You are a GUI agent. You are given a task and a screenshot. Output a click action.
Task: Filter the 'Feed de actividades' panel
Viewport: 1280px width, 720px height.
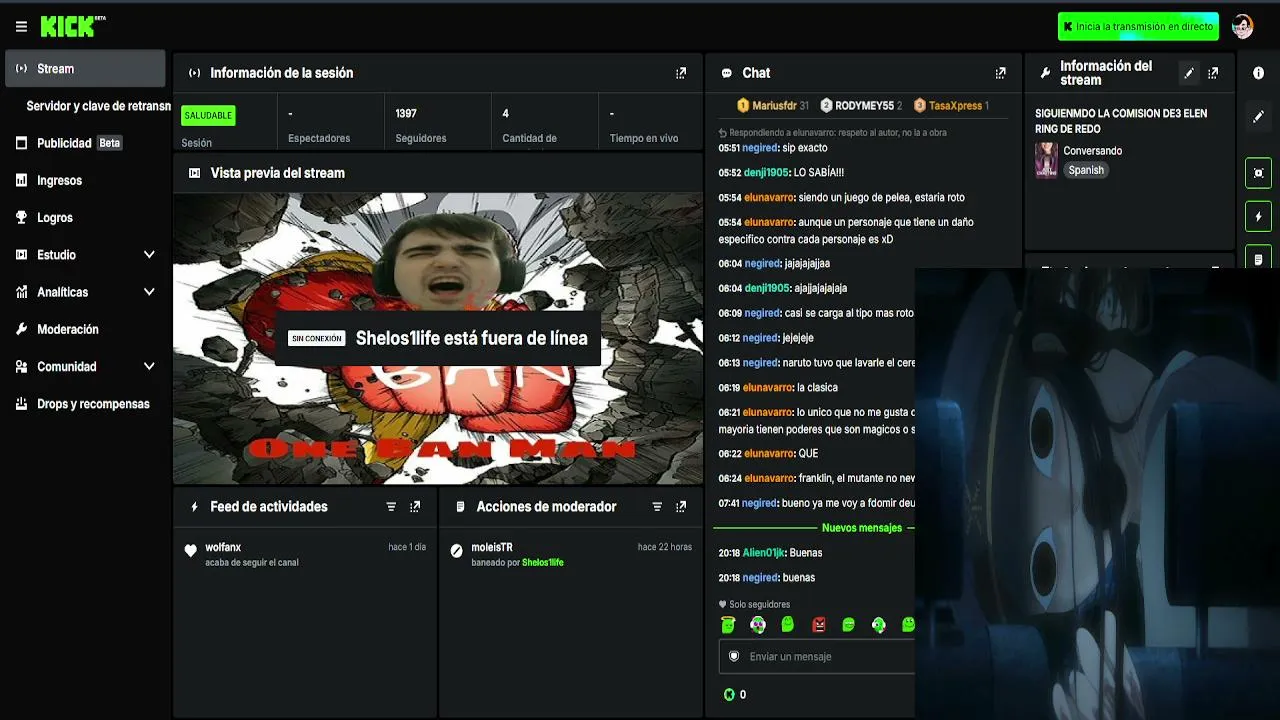tap(391, 507)
